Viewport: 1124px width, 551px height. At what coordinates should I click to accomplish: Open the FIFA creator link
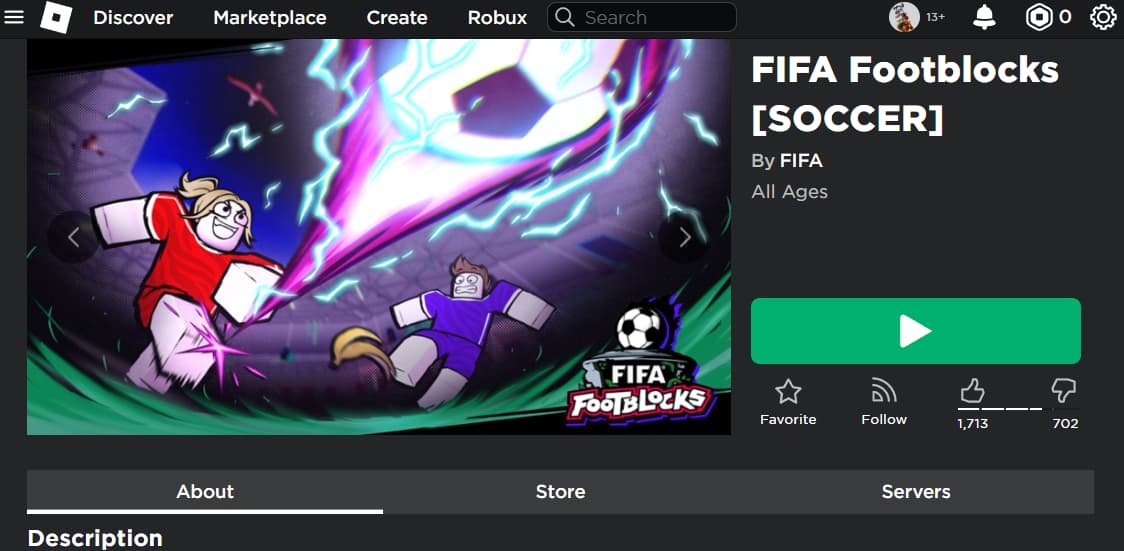tap(801, 161)
